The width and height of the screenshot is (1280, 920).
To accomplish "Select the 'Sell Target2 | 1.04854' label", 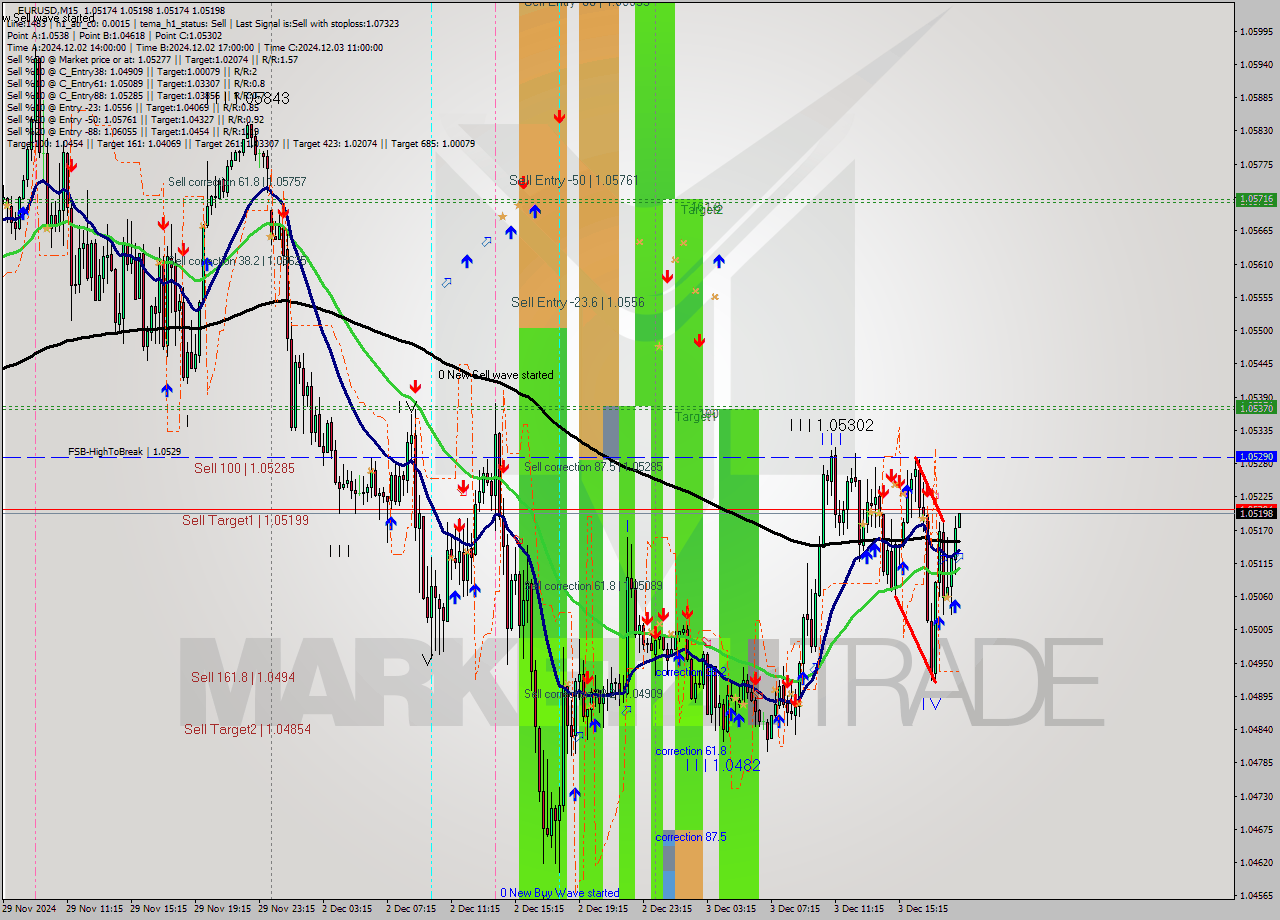I will pyautogui.click(x=247, y=729).
